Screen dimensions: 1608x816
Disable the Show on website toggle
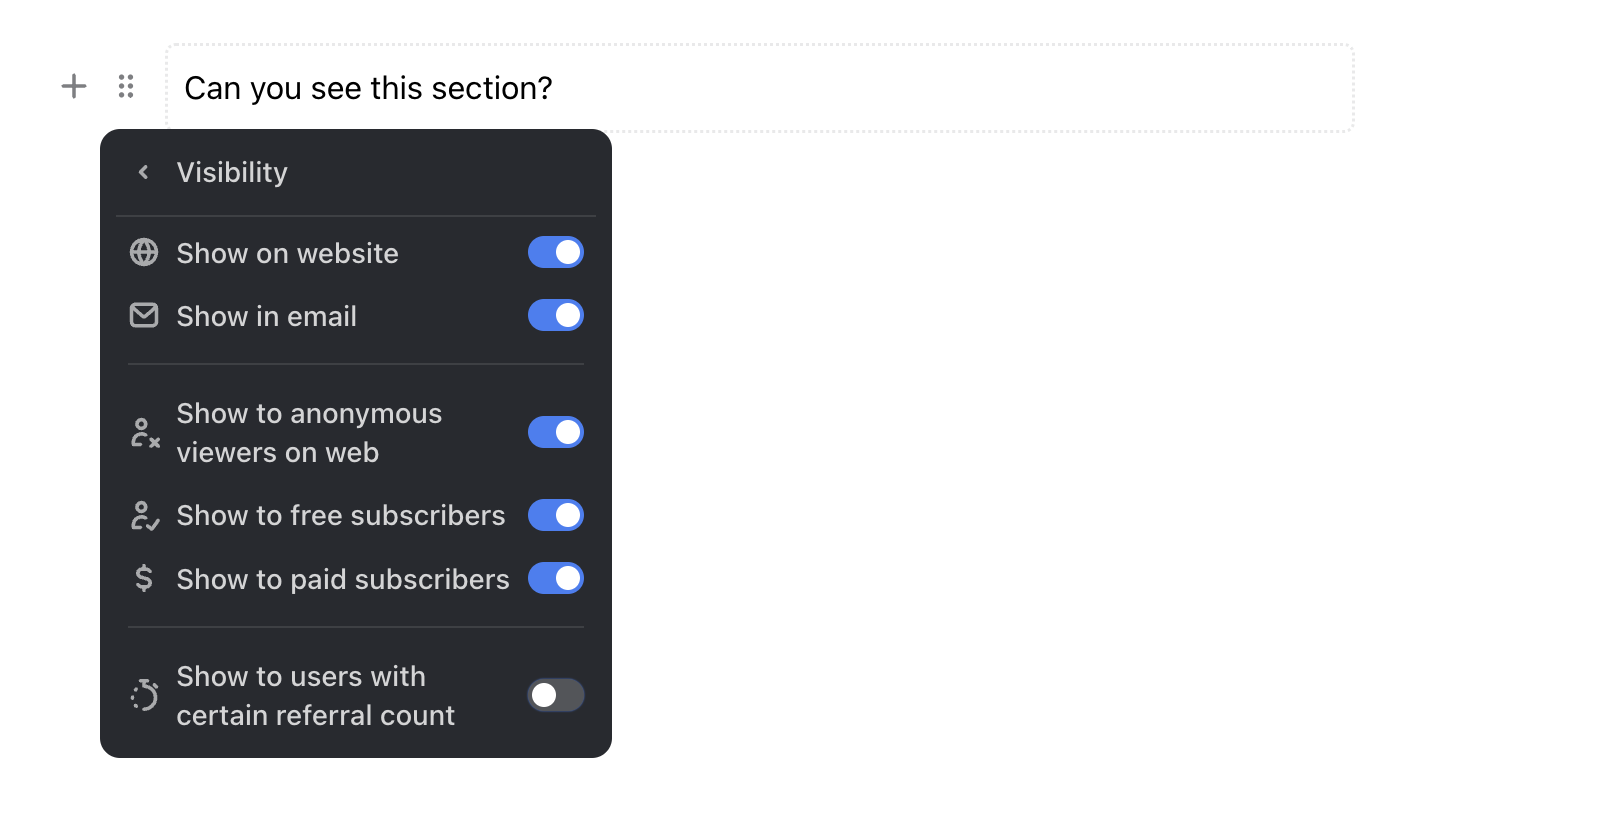click(556, 252)
